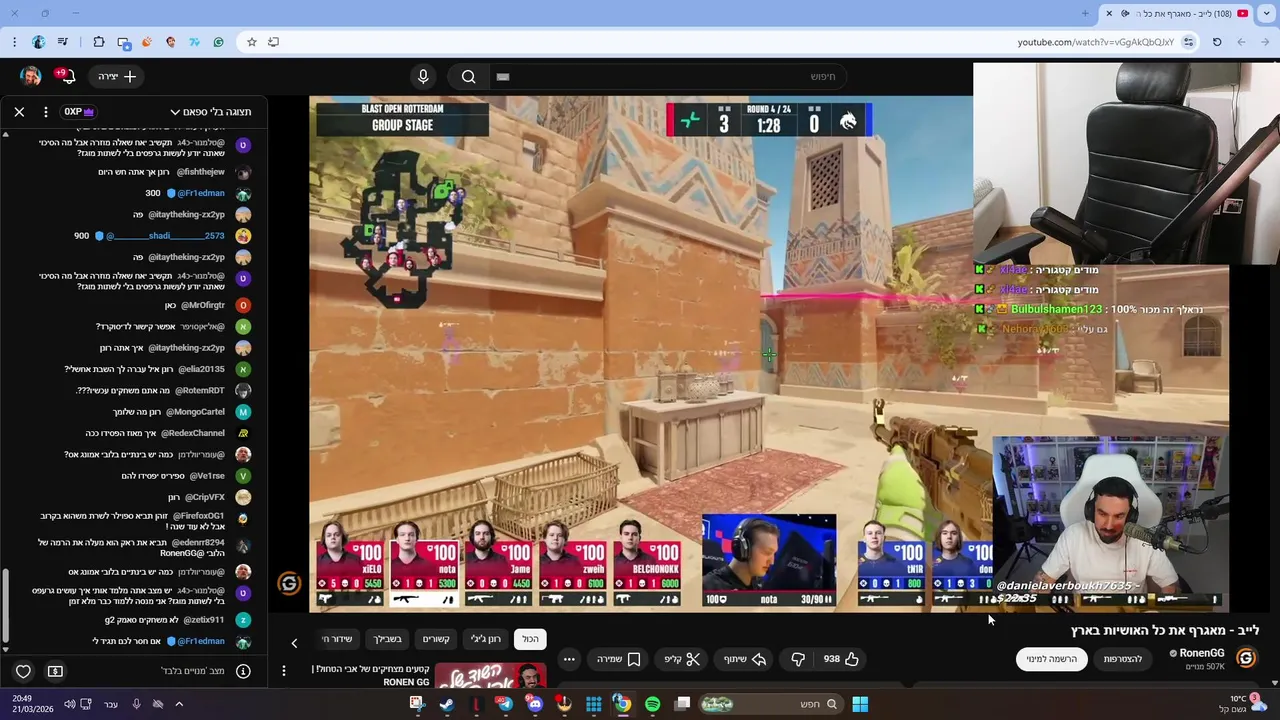
Task: Click the Create (יצירה) button
Action: (x=117, y=76)
